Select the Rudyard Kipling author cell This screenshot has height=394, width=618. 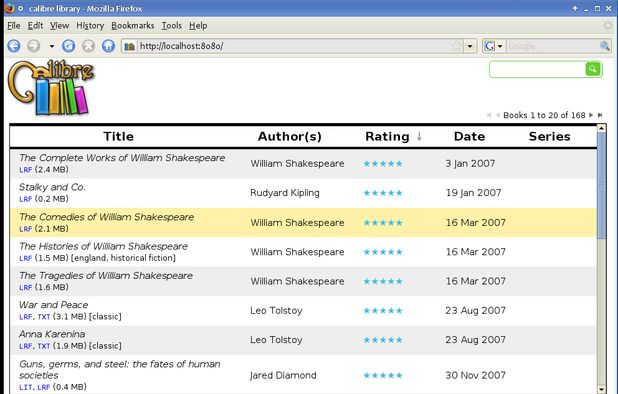click(x=285, y=193)
